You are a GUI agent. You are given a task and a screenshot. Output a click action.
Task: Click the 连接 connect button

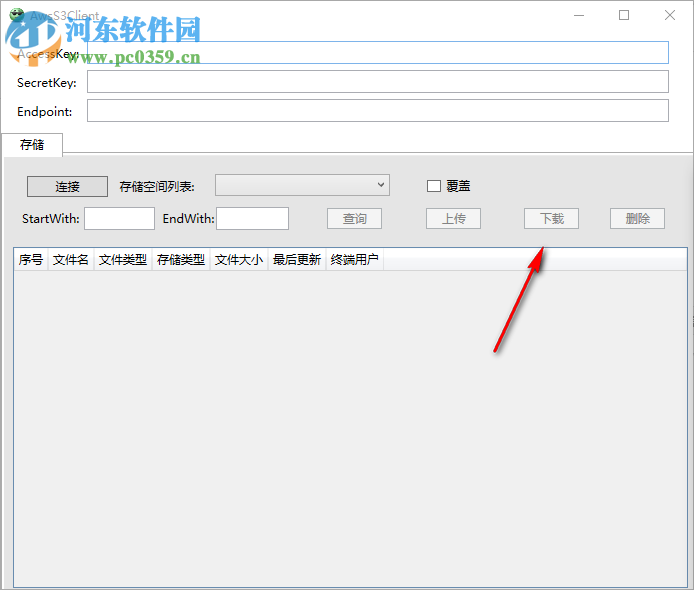click(67, 186)
